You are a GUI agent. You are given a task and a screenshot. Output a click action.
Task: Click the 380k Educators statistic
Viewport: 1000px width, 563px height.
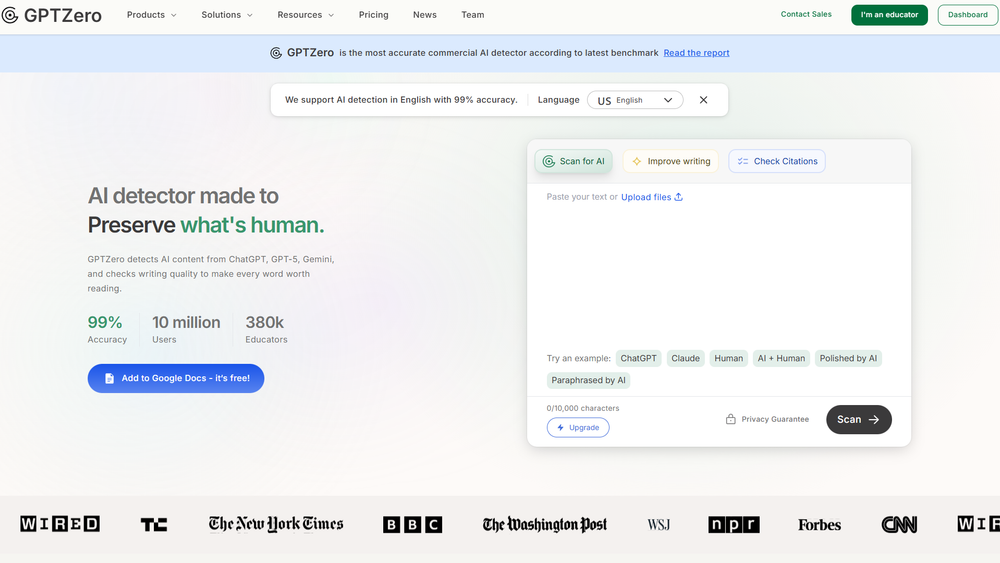pos(267,329)
